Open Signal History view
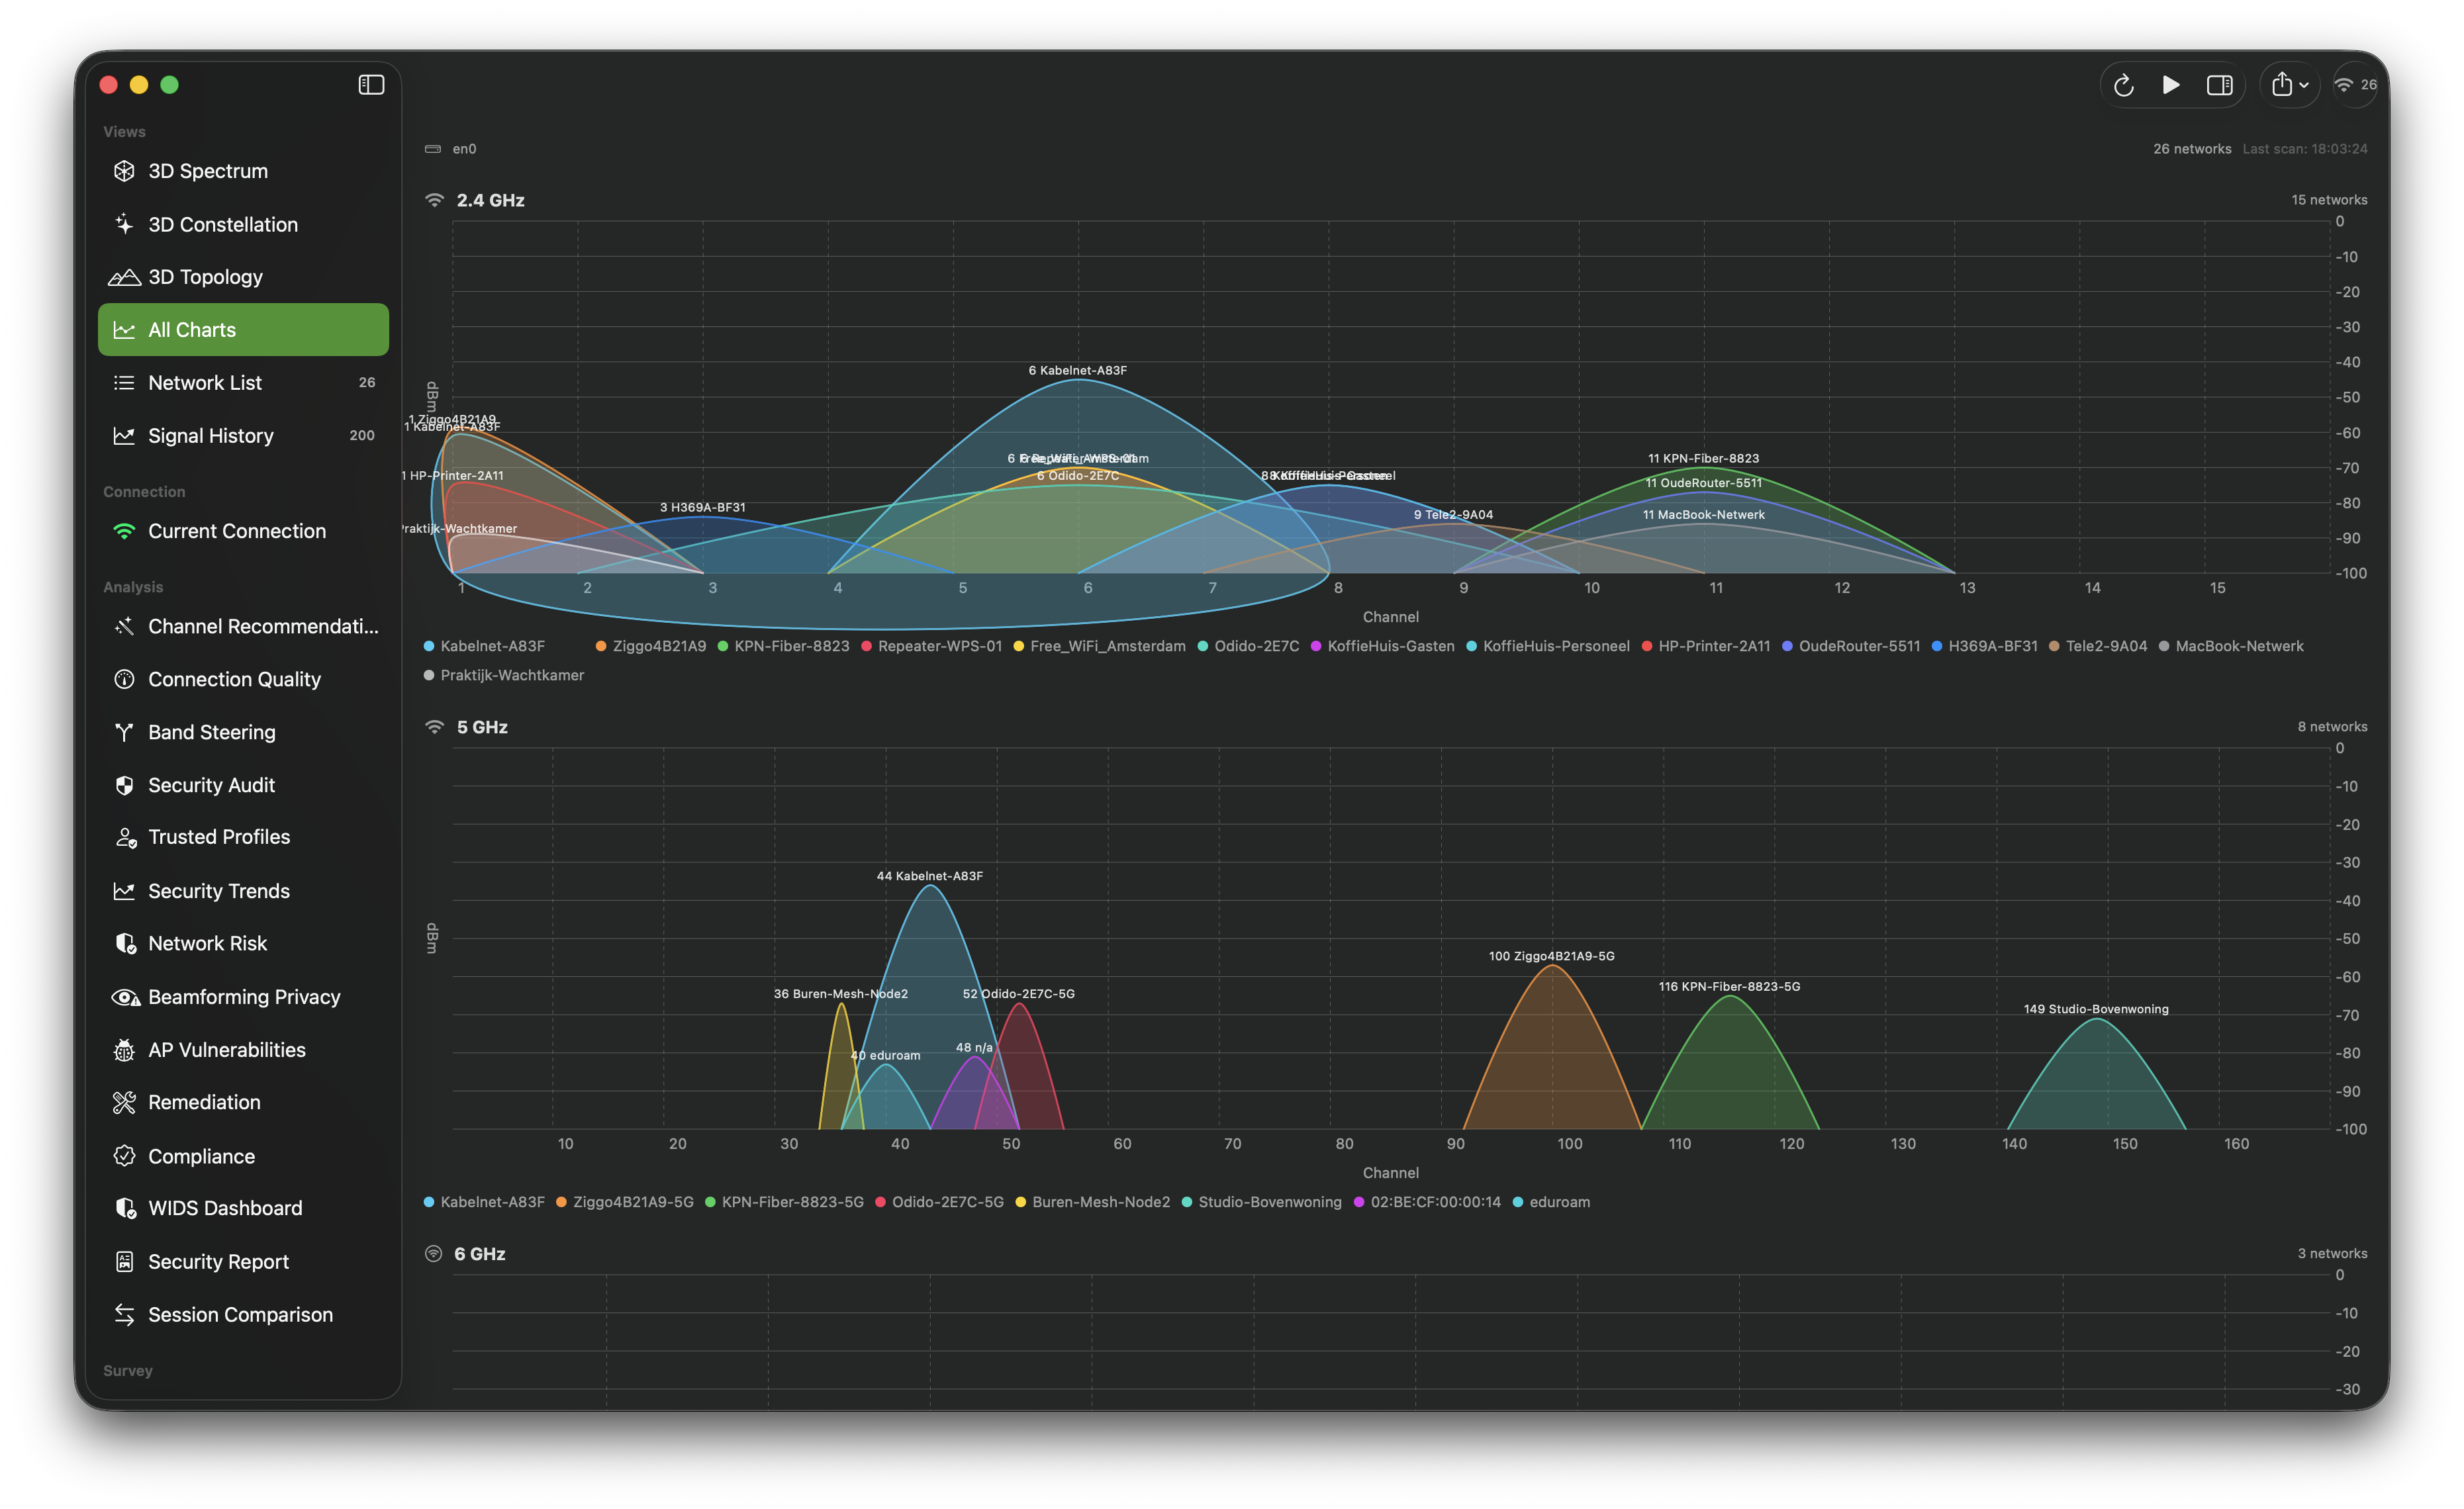The height and width of the screenshot is (1509, 2464). [243, 436]
